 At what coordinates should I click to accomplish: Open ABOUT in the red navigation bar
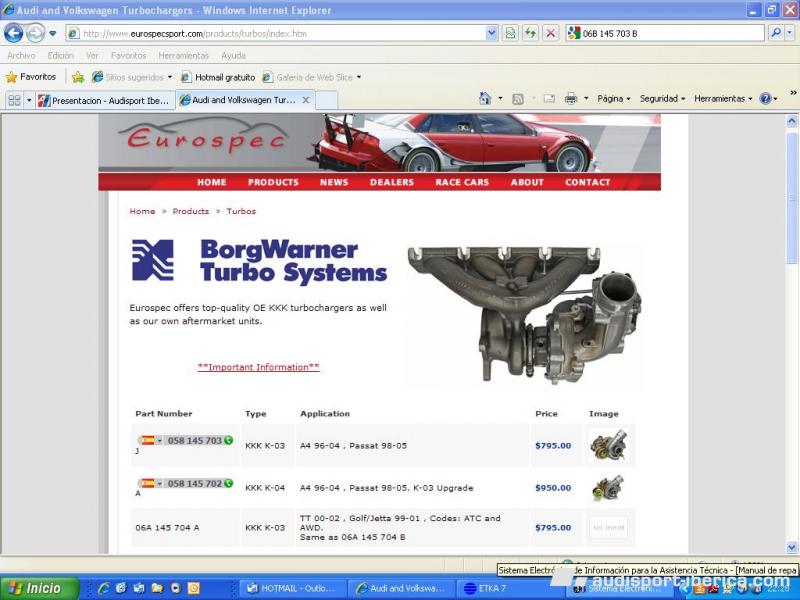pyautogui.click(x=527, y=182)
